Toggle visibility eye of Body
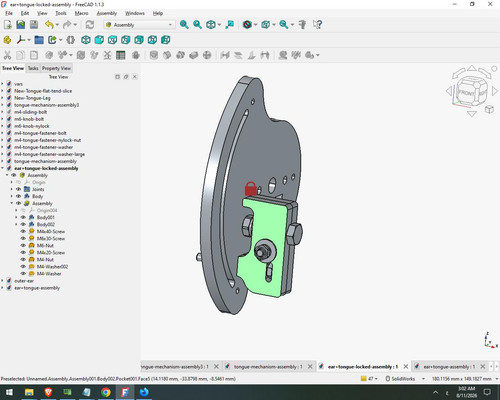 coord(19,196)
